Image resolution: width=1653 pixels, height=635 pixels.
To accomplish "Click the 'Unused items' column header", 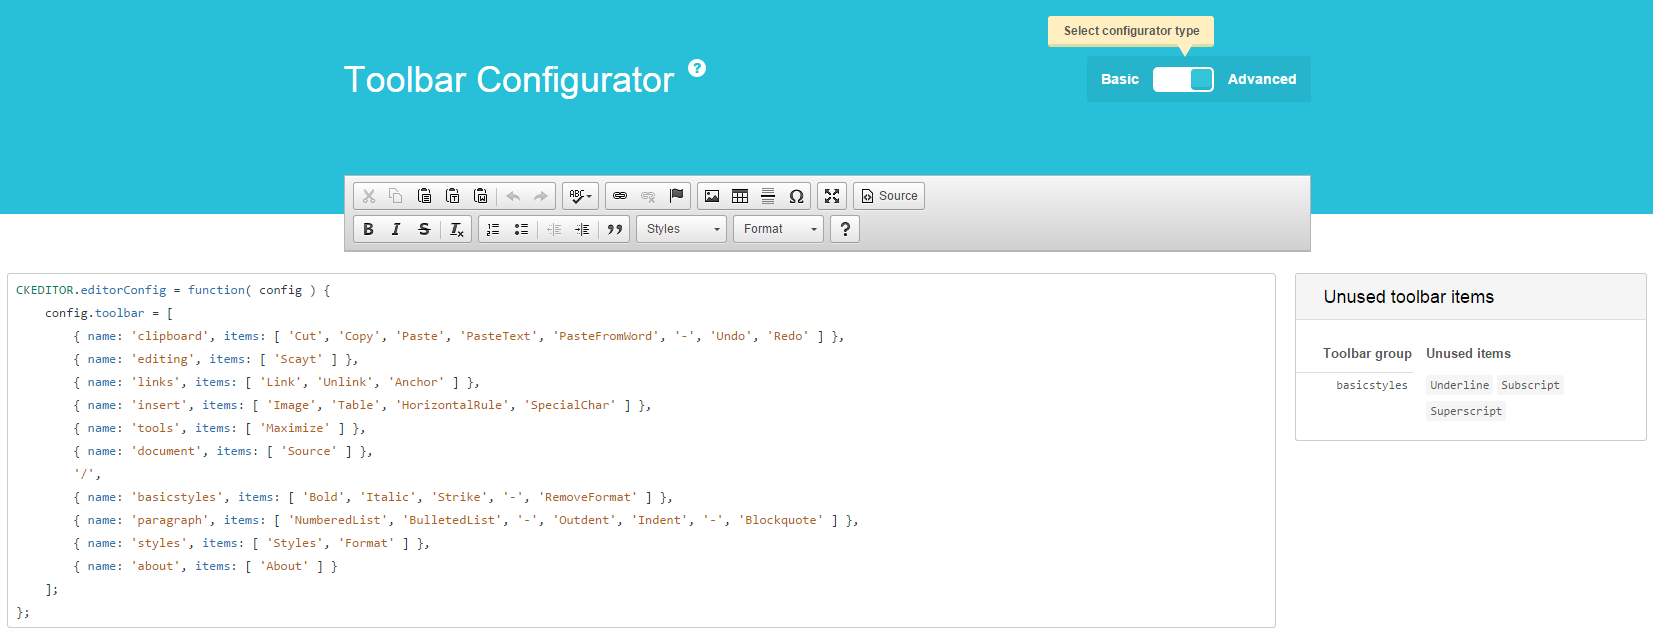I will pos(1468,353).
